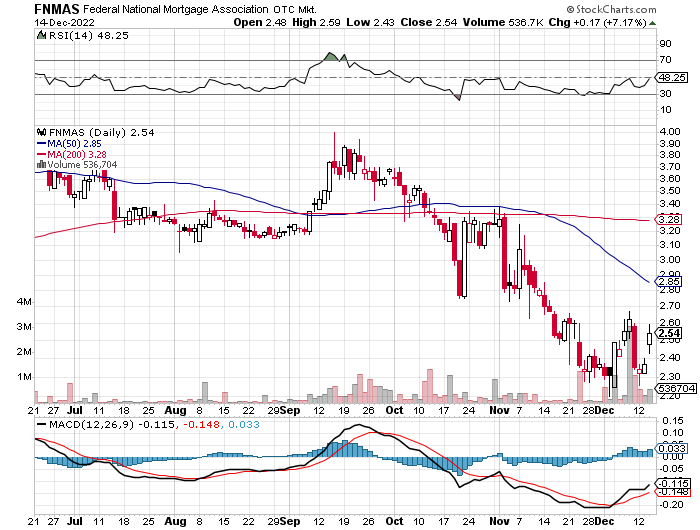Click the Volume 536.7K header value
Image resolution: width=700 pixels, height=530 pixels.
pos(503,22)
